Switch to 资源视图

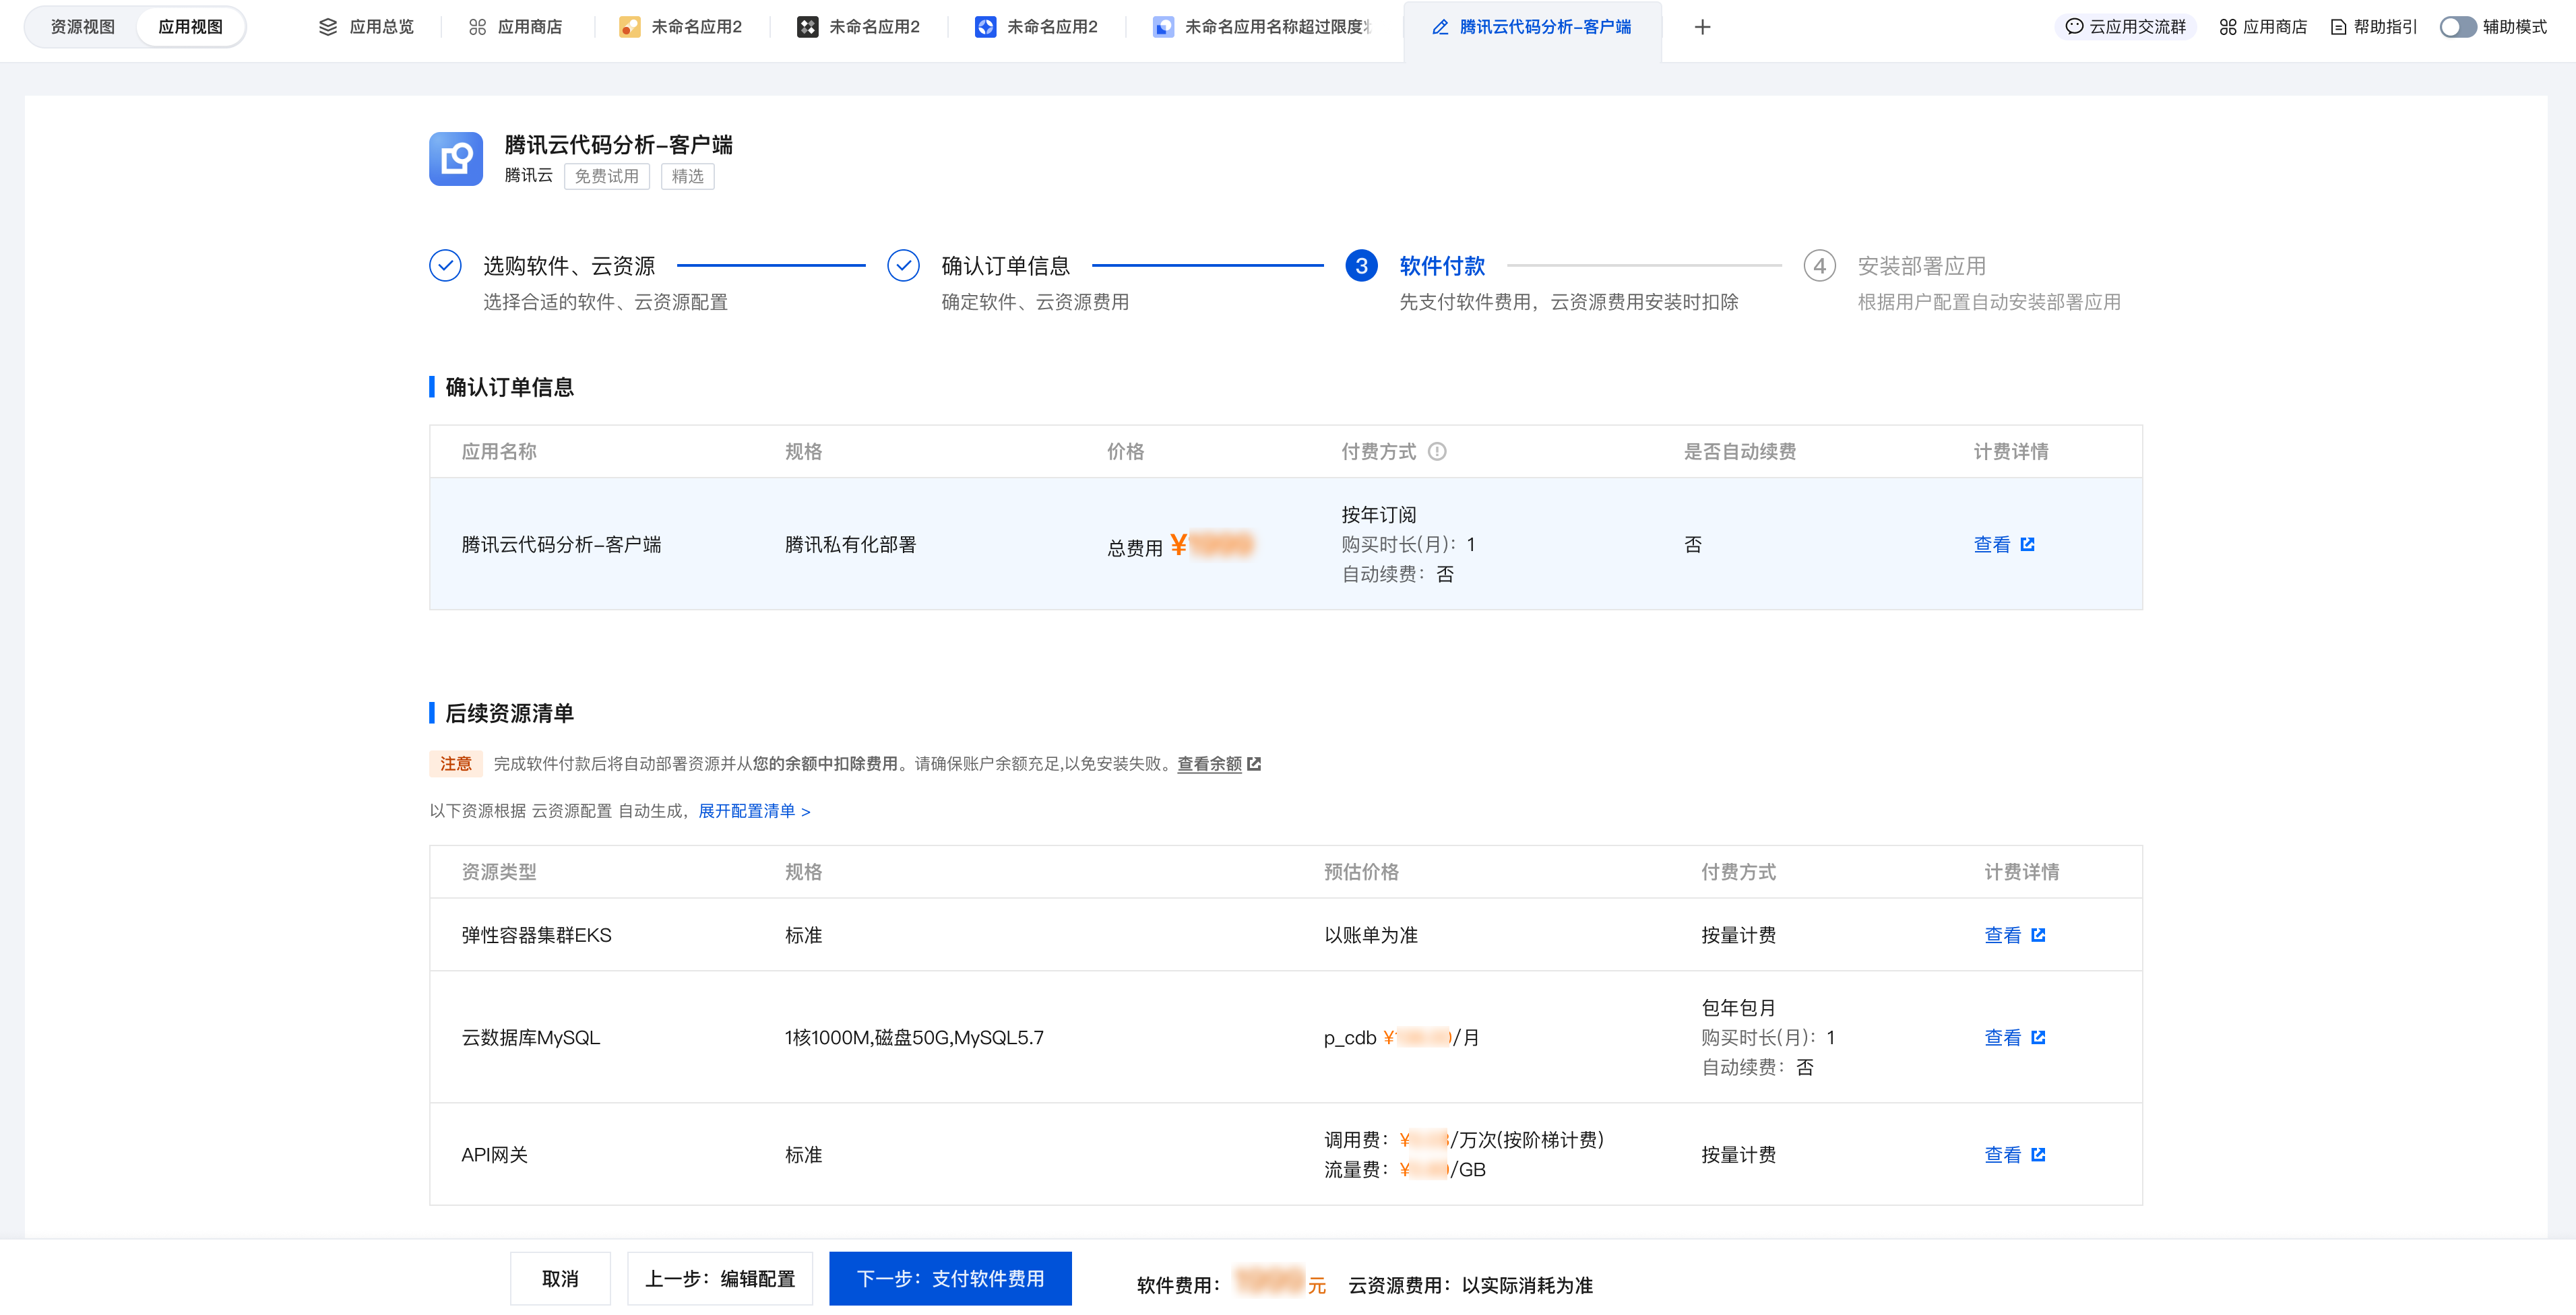pyautogui.click(x=82, y=27)
